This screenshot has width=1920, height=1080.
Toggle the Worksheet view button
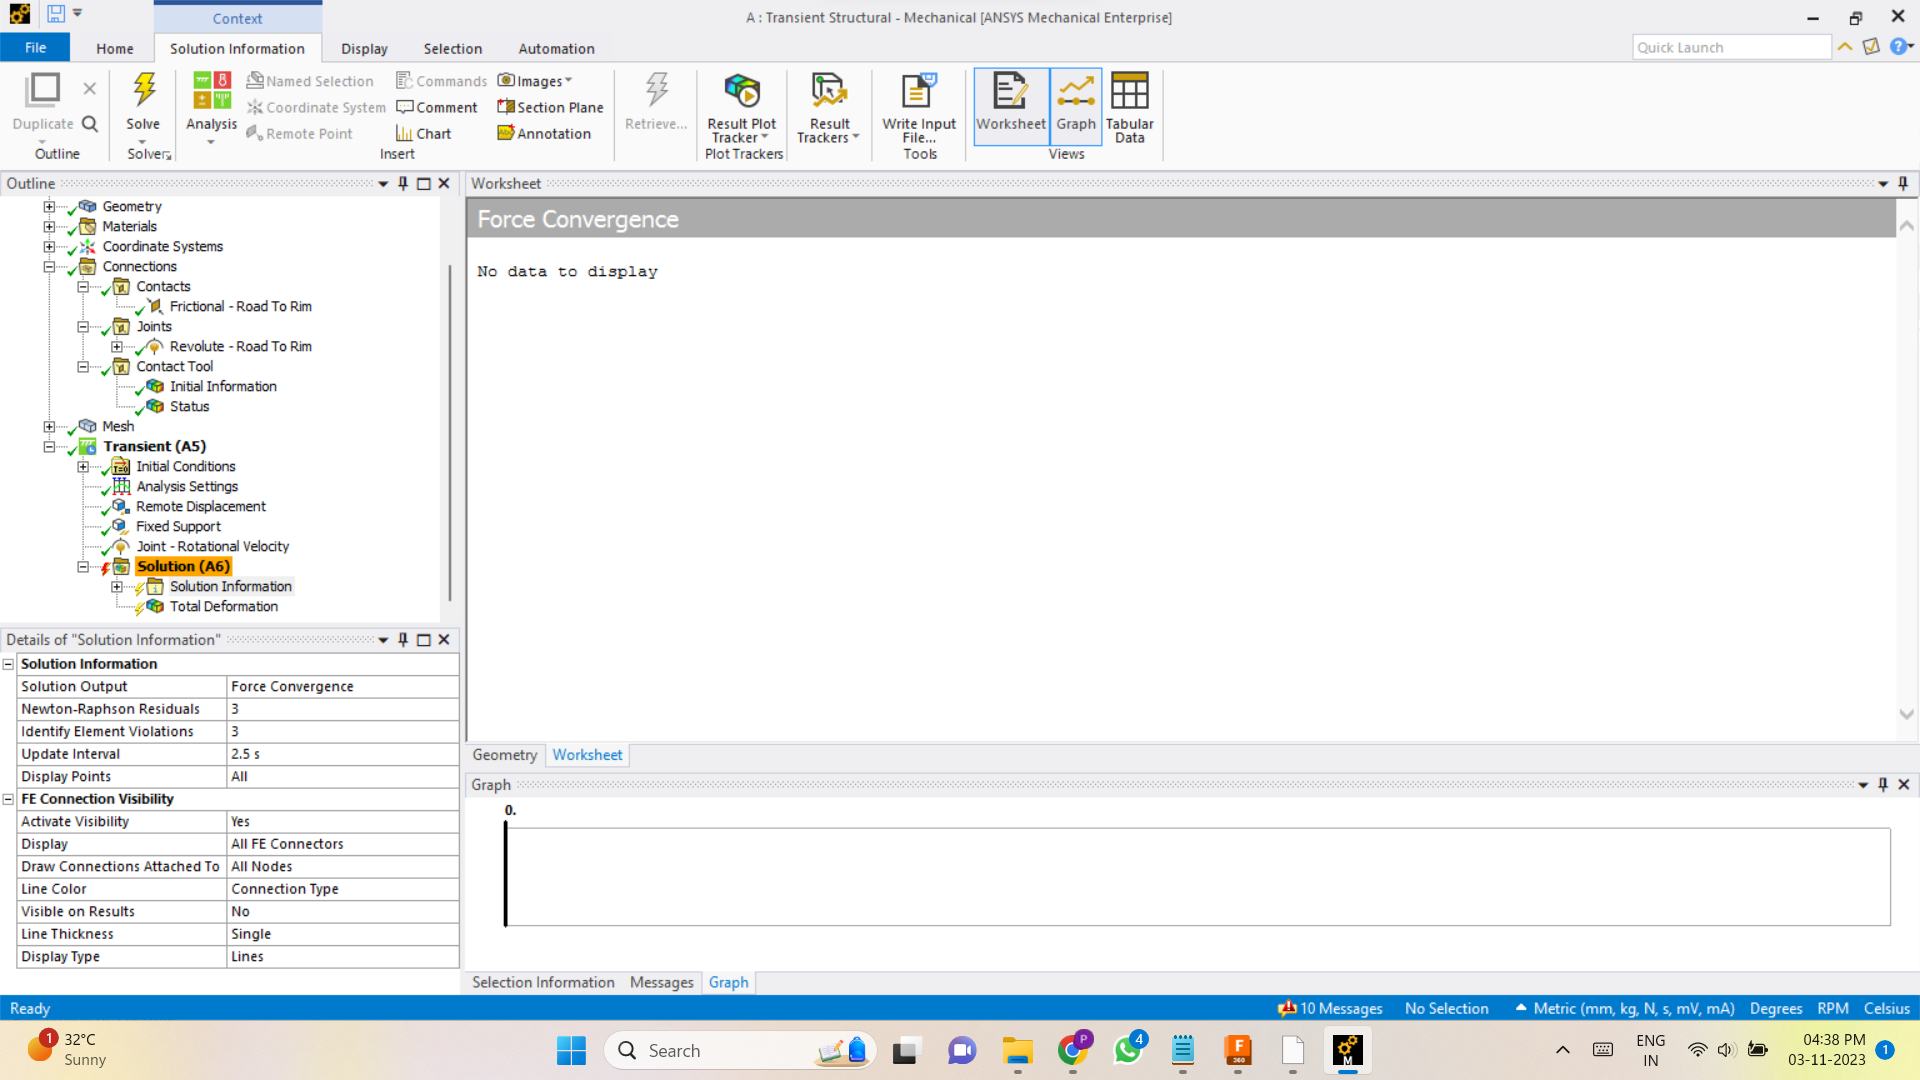click(1011, 106)
